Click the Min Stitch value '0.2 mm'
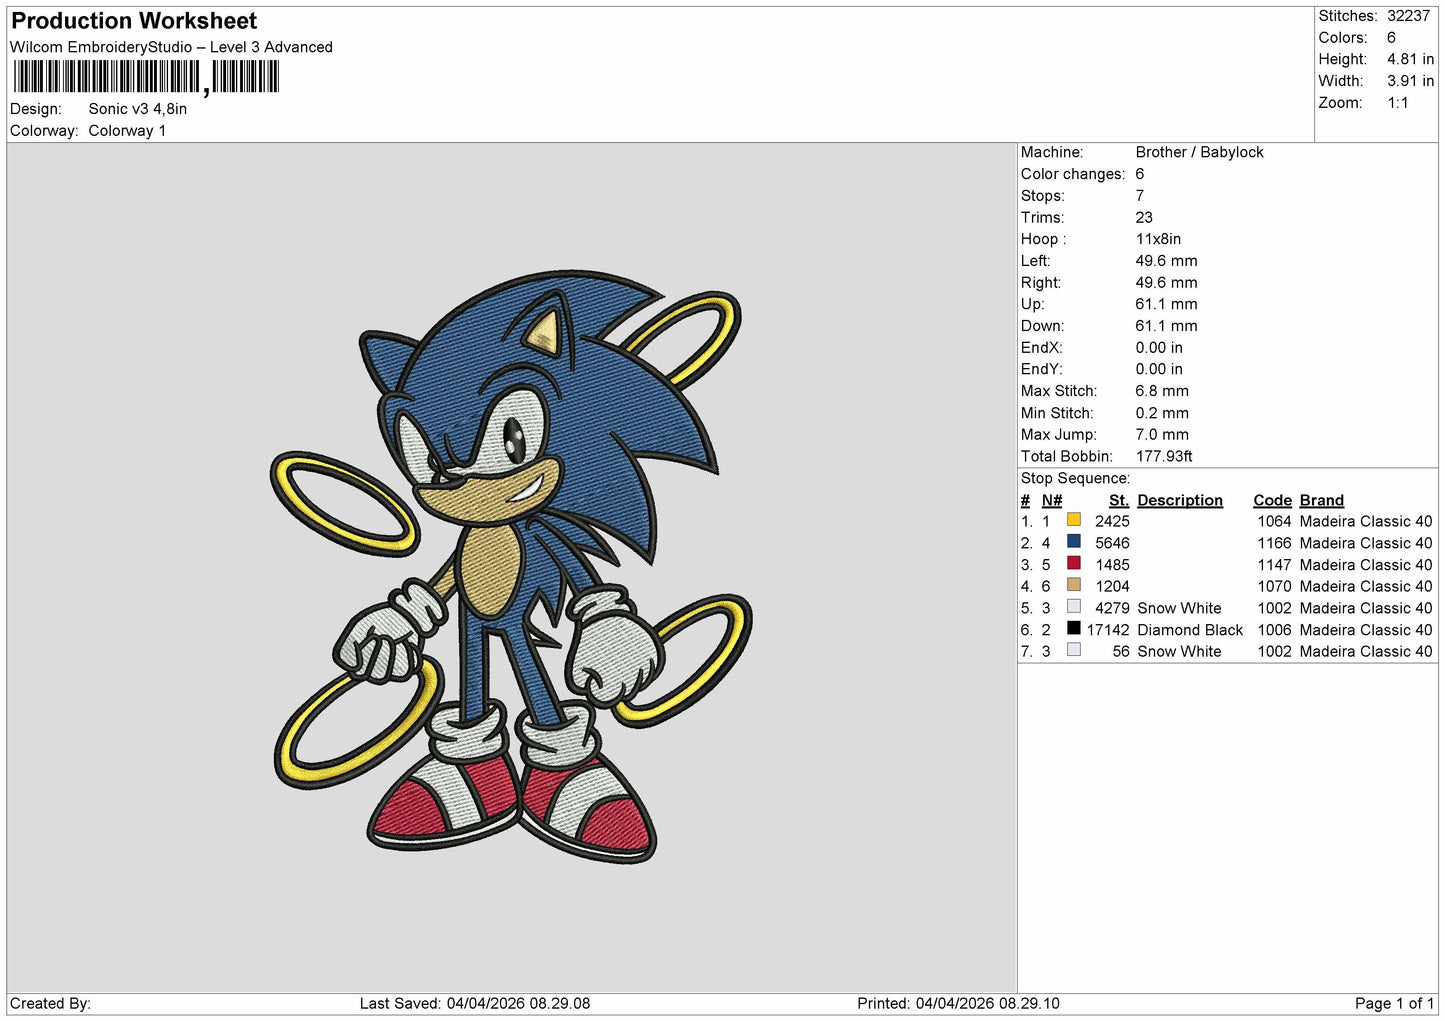The height and width of the screenshot is (1021, 1445). pos(1162,413)
